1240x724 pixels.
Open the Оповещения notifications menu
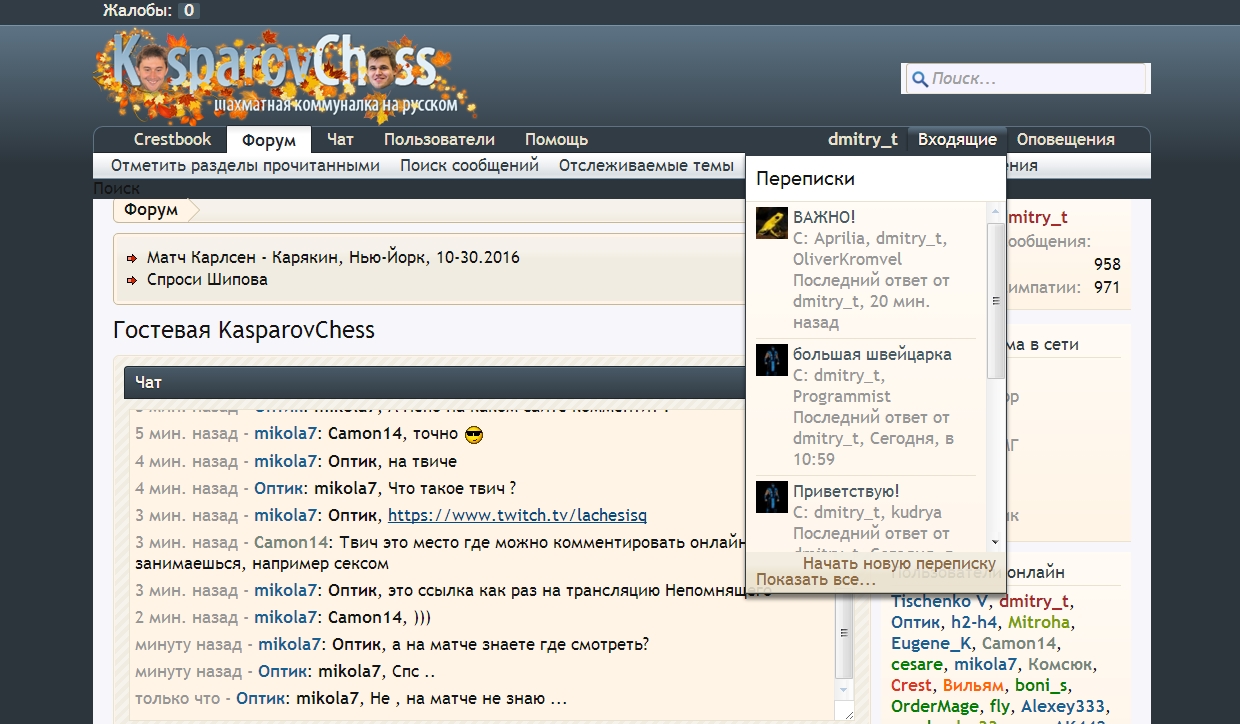click(1065, 140)
